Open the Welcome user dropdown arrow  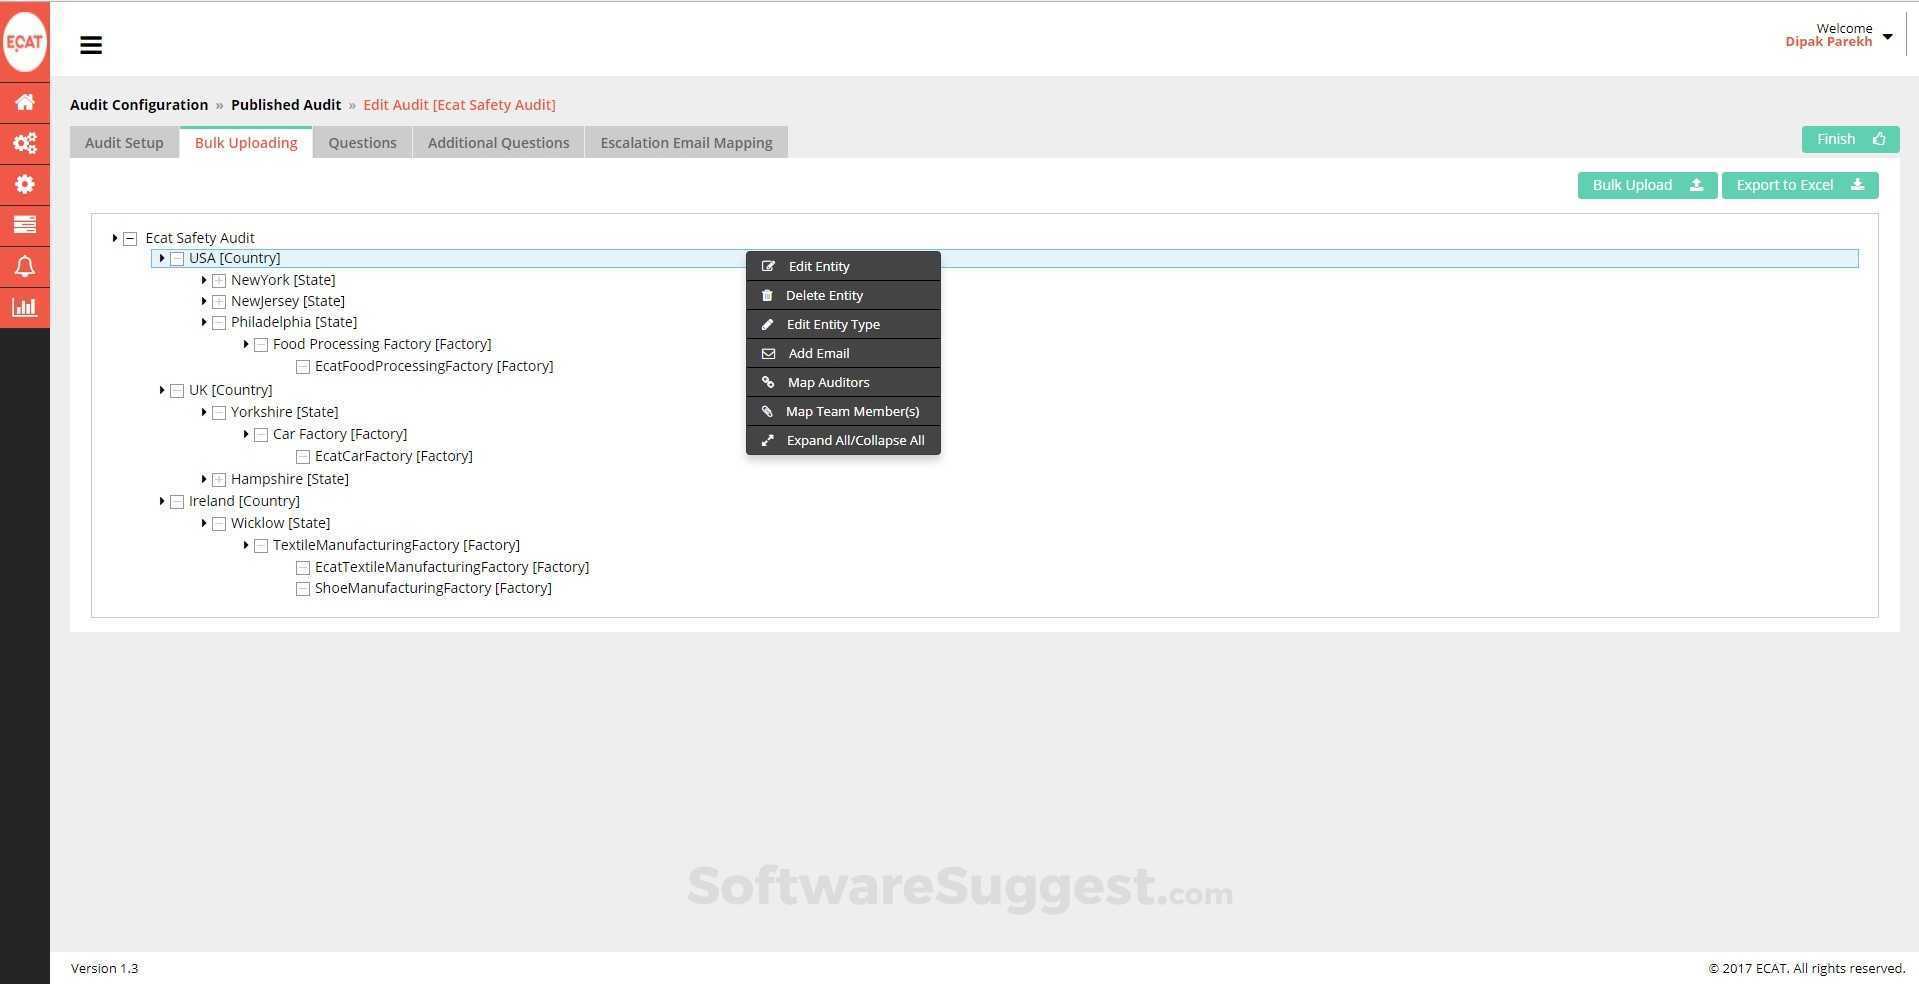click(x=1888, y=35)
